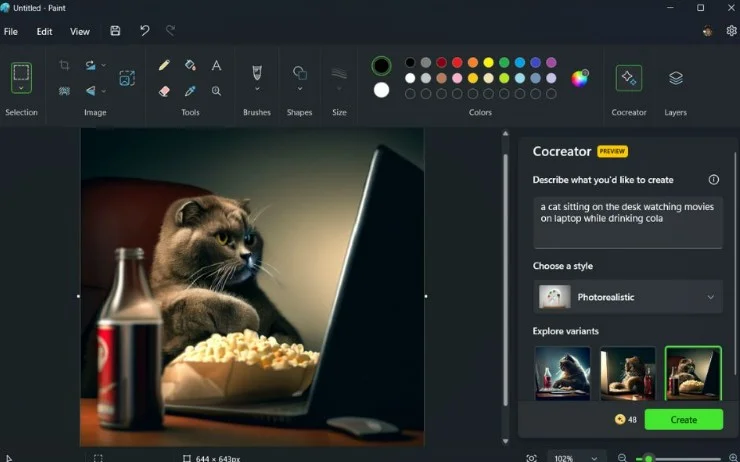
Task: Click the credits coin icon showing 48
Action: 620,419
